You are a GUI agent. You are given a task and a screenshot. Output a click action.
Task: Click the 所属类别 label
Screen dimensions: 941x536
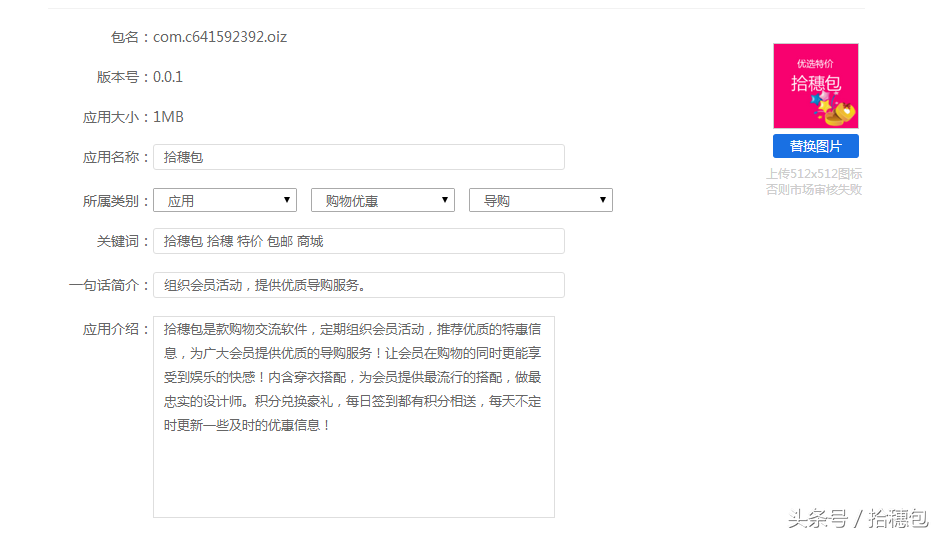click(x=116, y=201)
